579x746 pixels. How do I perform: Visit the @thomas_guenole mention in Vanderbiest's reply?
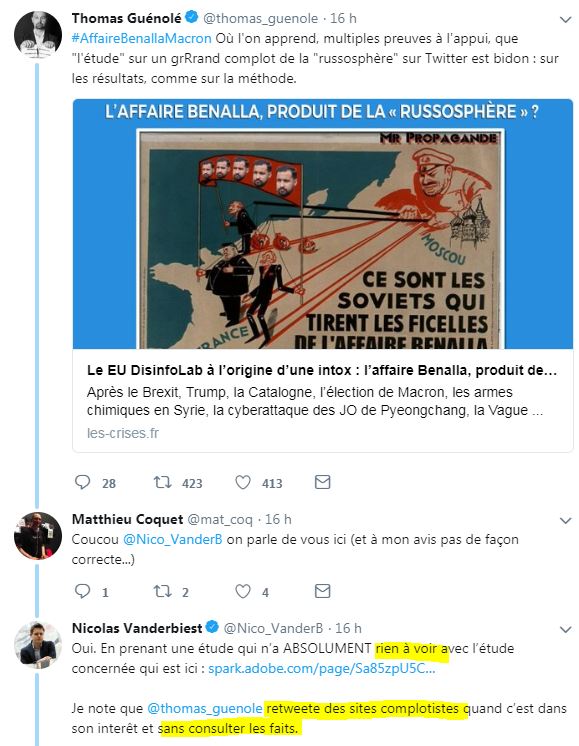click(205, 708)
